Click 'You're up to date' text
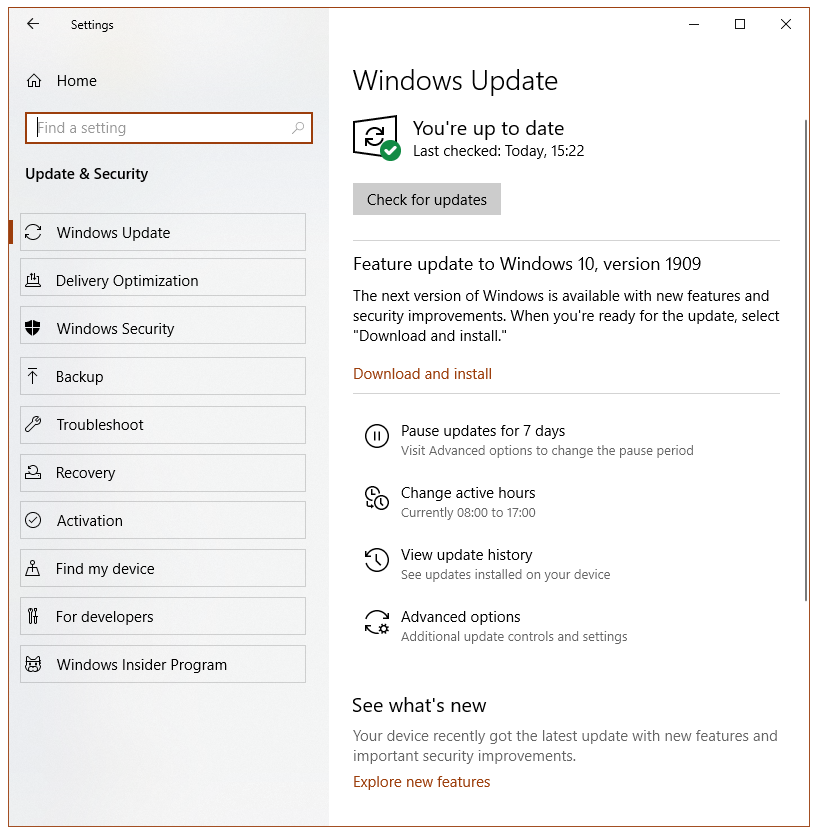 (488, 128)
